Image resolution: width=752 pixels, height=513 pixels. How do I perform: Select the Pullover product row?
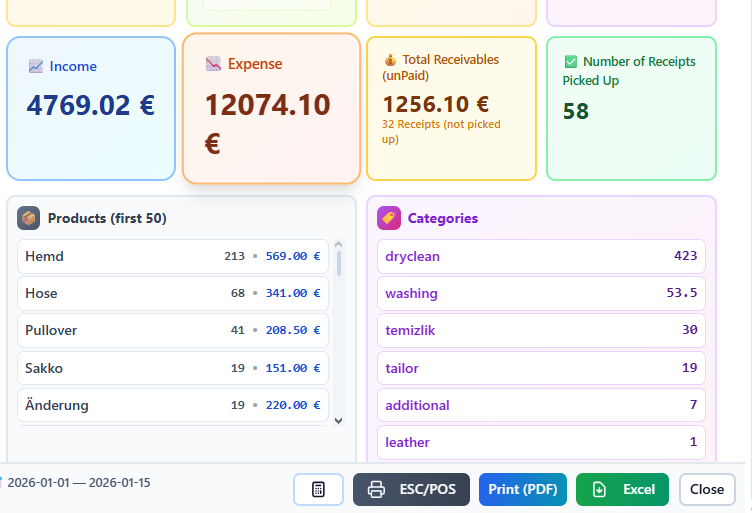click(173, 330)
